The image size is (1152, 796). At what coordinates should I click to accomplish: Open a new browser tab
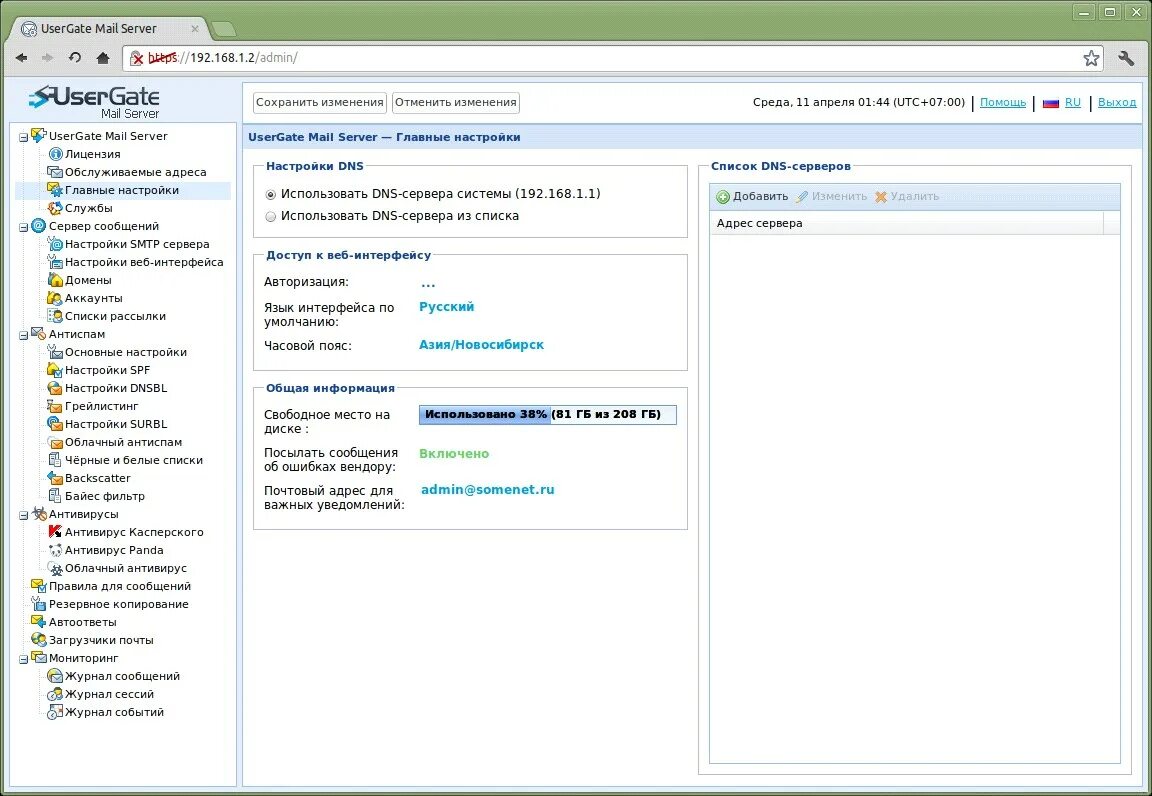(223, 29)
